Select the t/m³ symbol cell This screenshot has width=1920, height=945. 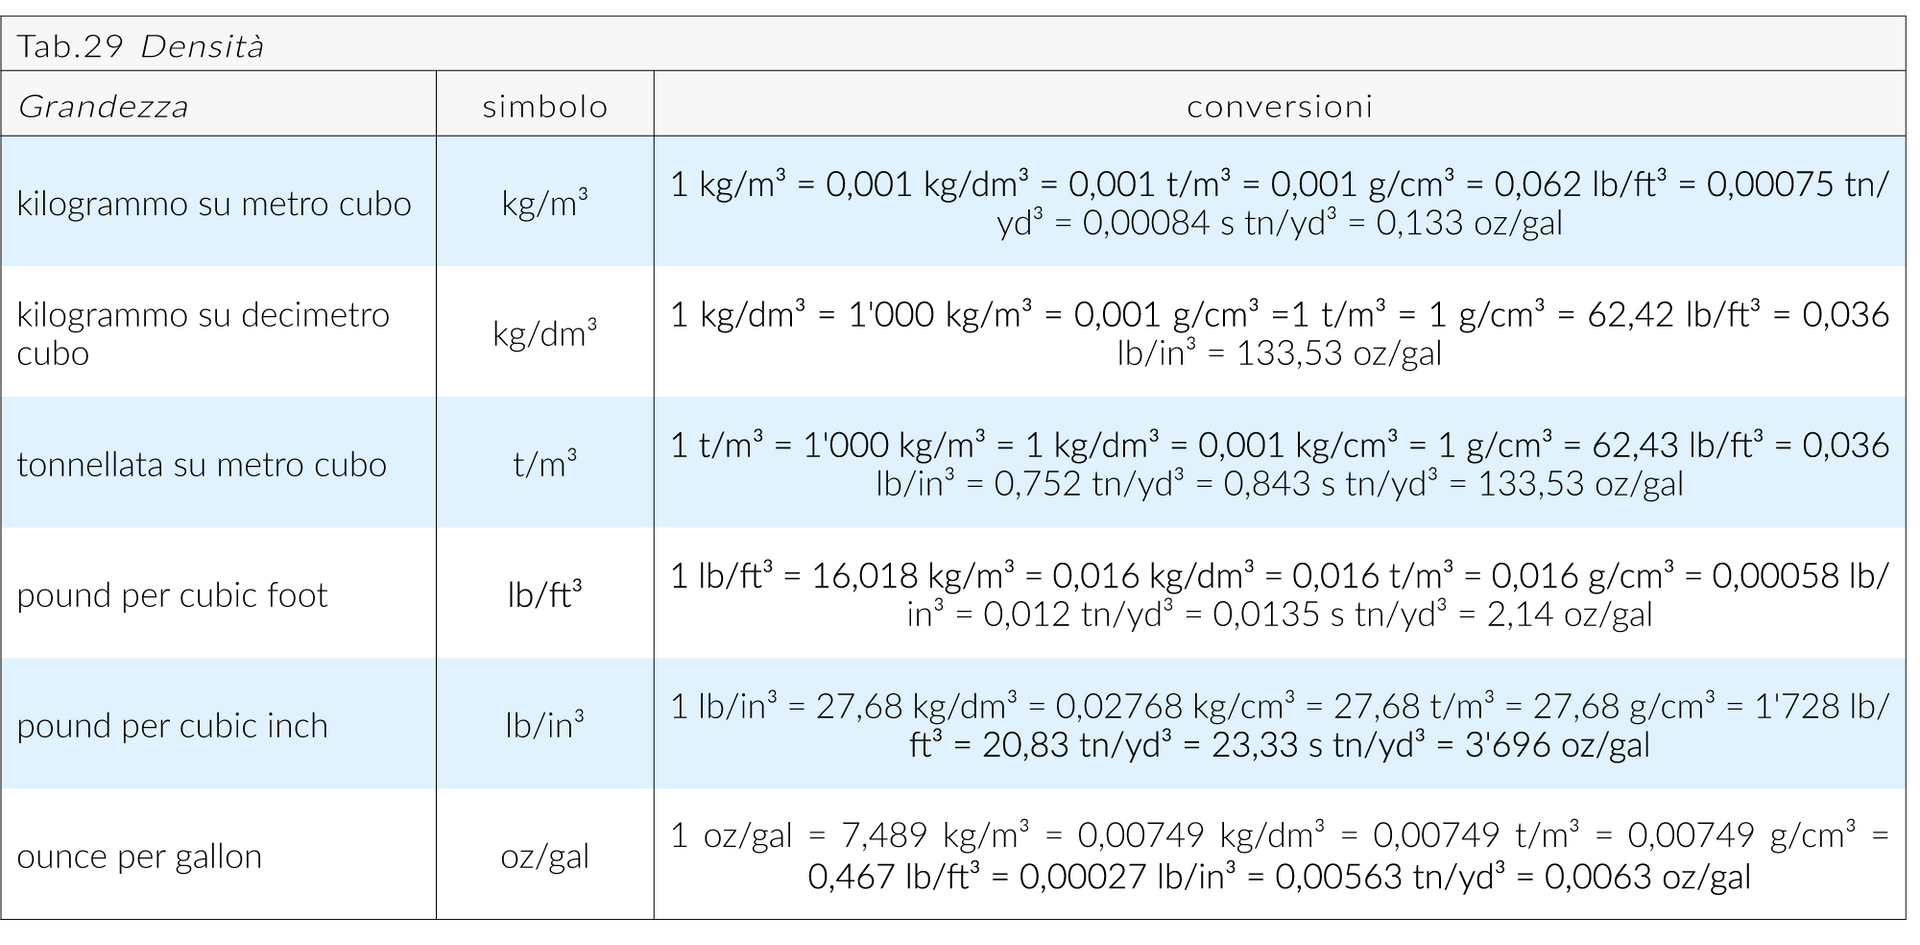(x=545, y=464)
